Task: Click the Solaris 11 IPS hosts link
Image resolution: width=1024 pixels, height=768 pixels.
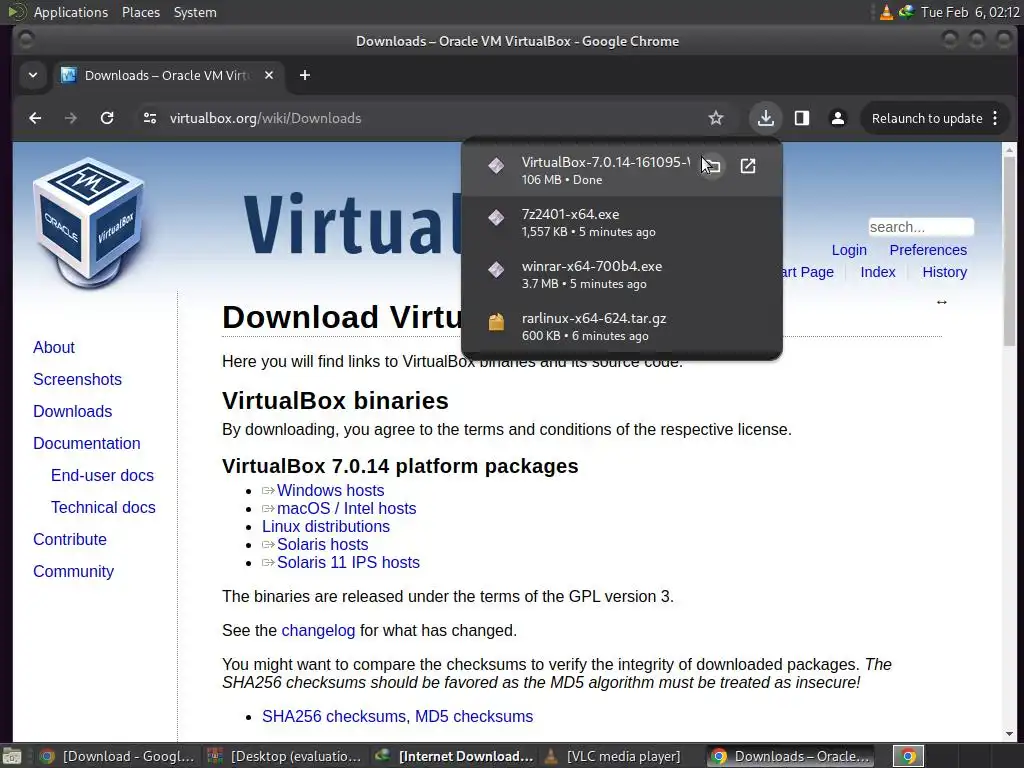Action: tap(348, 562)
